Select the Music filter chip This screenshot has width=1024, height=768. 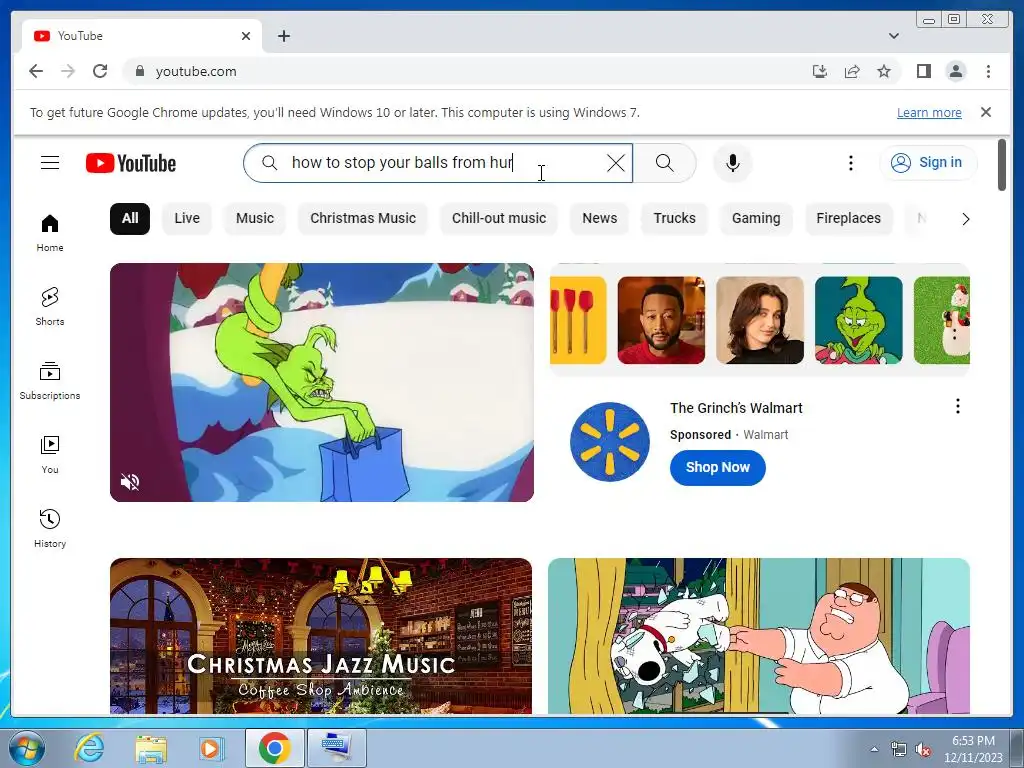click(x=255, y=218)
